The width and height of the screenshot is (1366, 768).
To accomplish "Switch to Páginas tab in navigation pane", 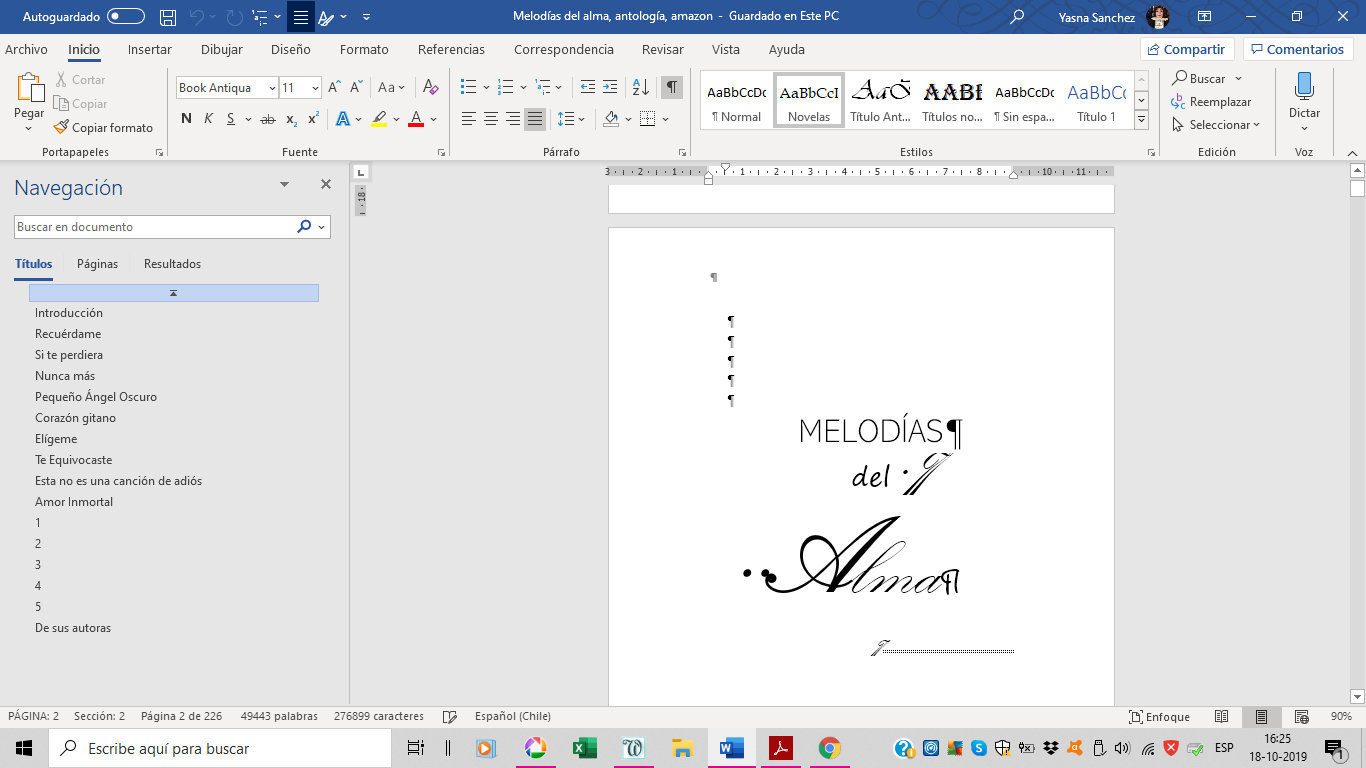I will click(97, 264).
